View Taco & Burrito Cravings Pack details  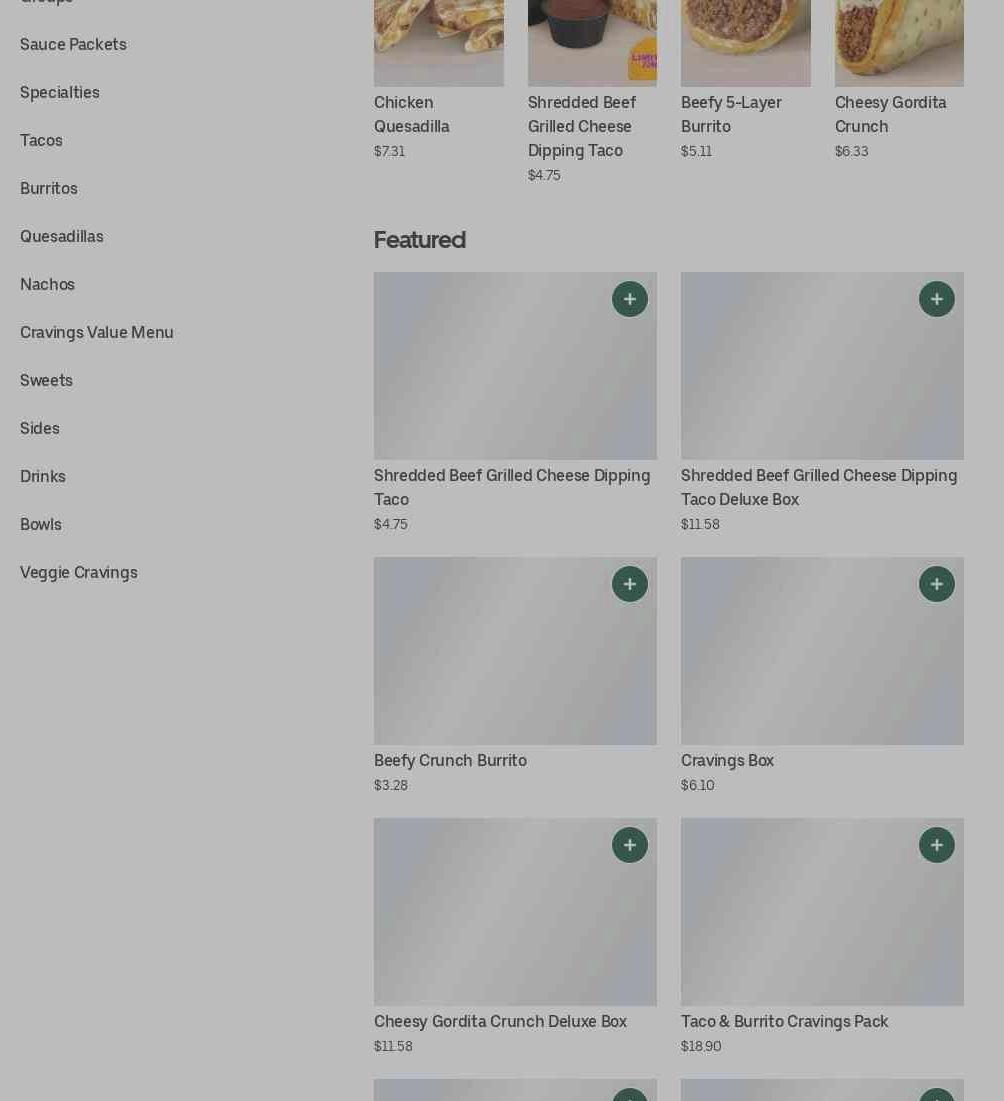[x=784, y=1021]
